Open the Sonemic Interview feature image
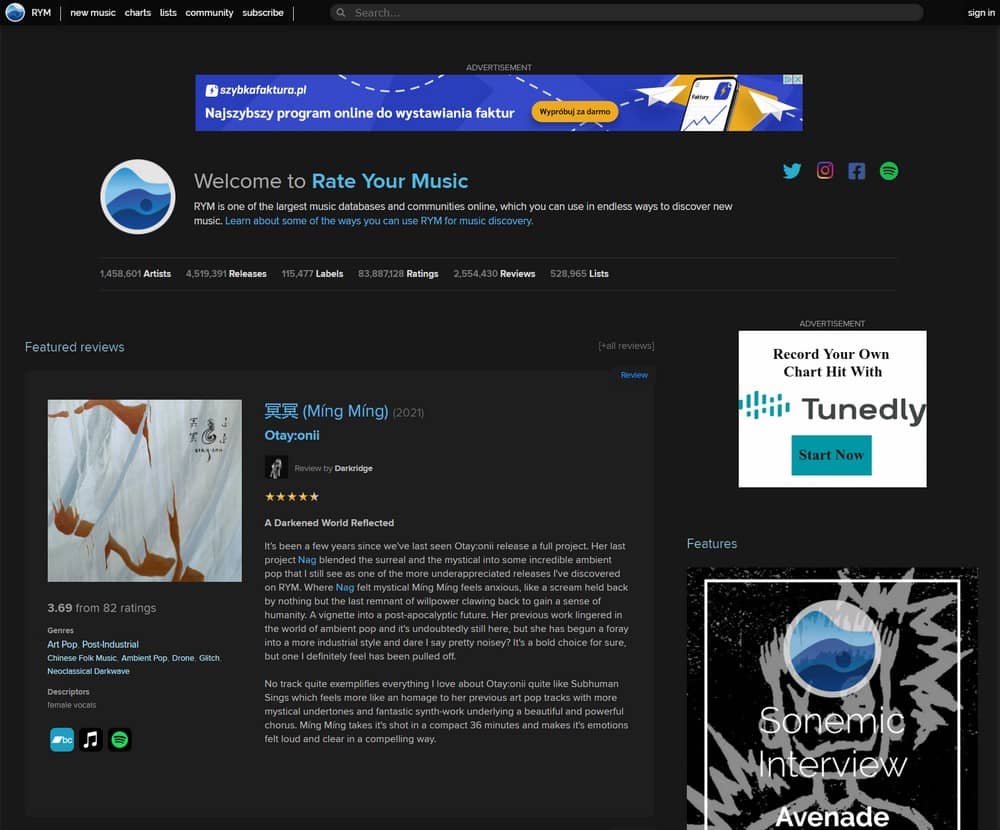This screenshot has height=830, width=1000. 832,699
